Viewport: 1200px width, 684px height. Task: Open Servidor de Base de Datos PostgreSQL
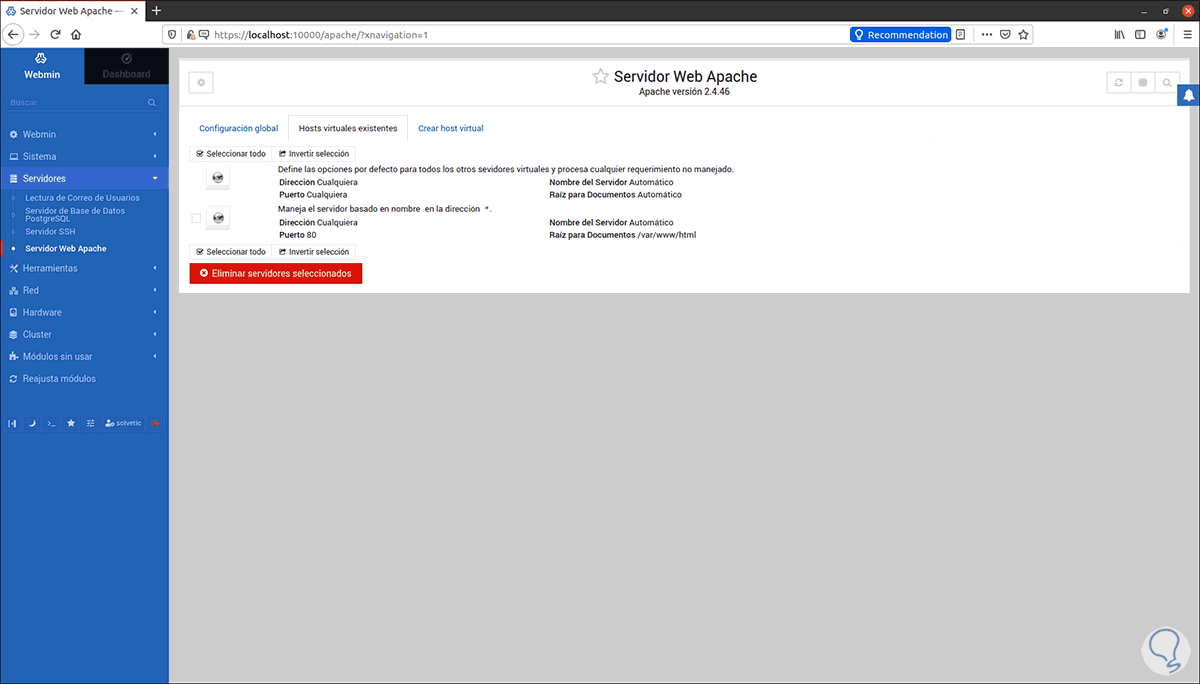(75, 214)
